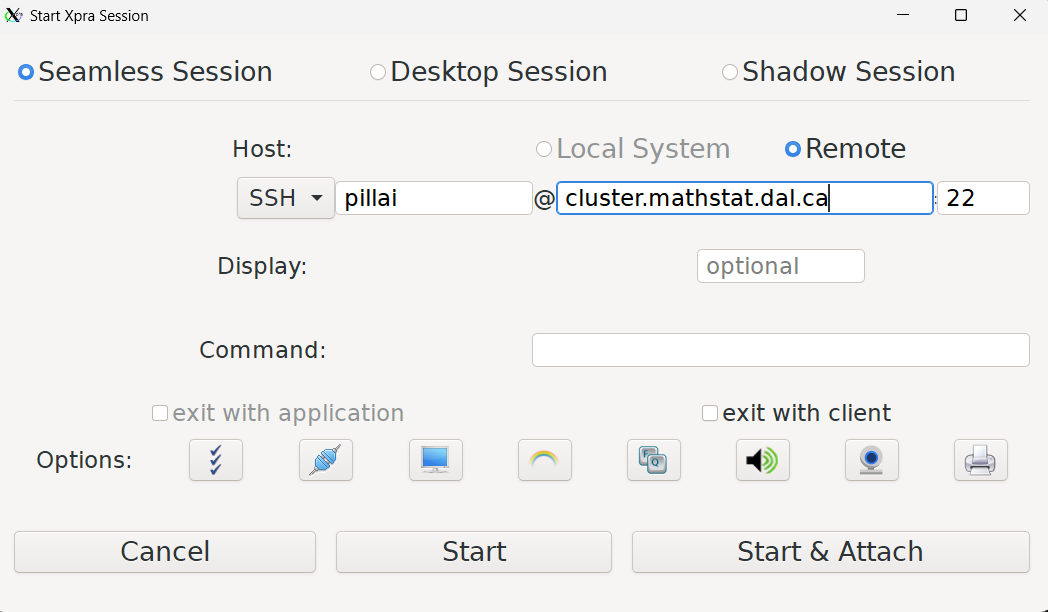
Task: Click the Command input field
Action: coord(780,350)
